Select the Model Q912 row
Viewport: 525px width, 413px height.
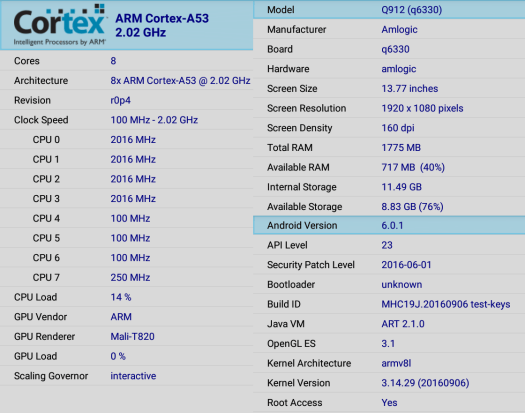click(389, 10)
